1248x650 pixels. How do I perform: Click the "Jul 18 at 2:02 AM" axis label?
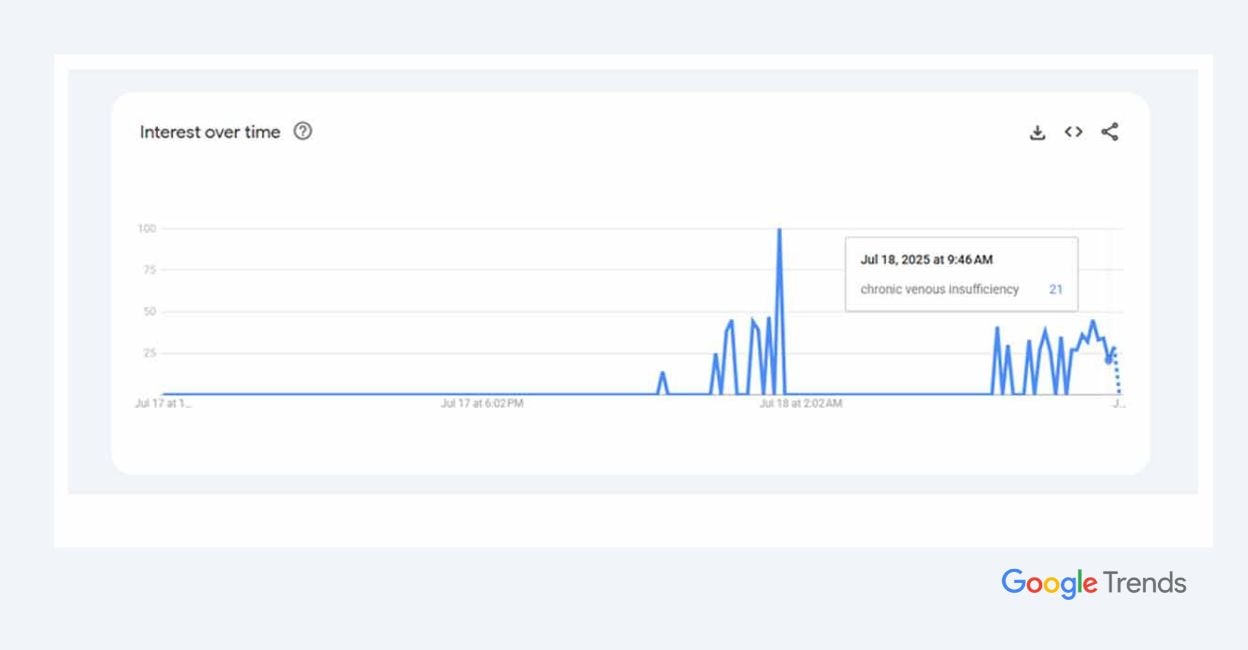pyautogui.click(x=800, y=404)
